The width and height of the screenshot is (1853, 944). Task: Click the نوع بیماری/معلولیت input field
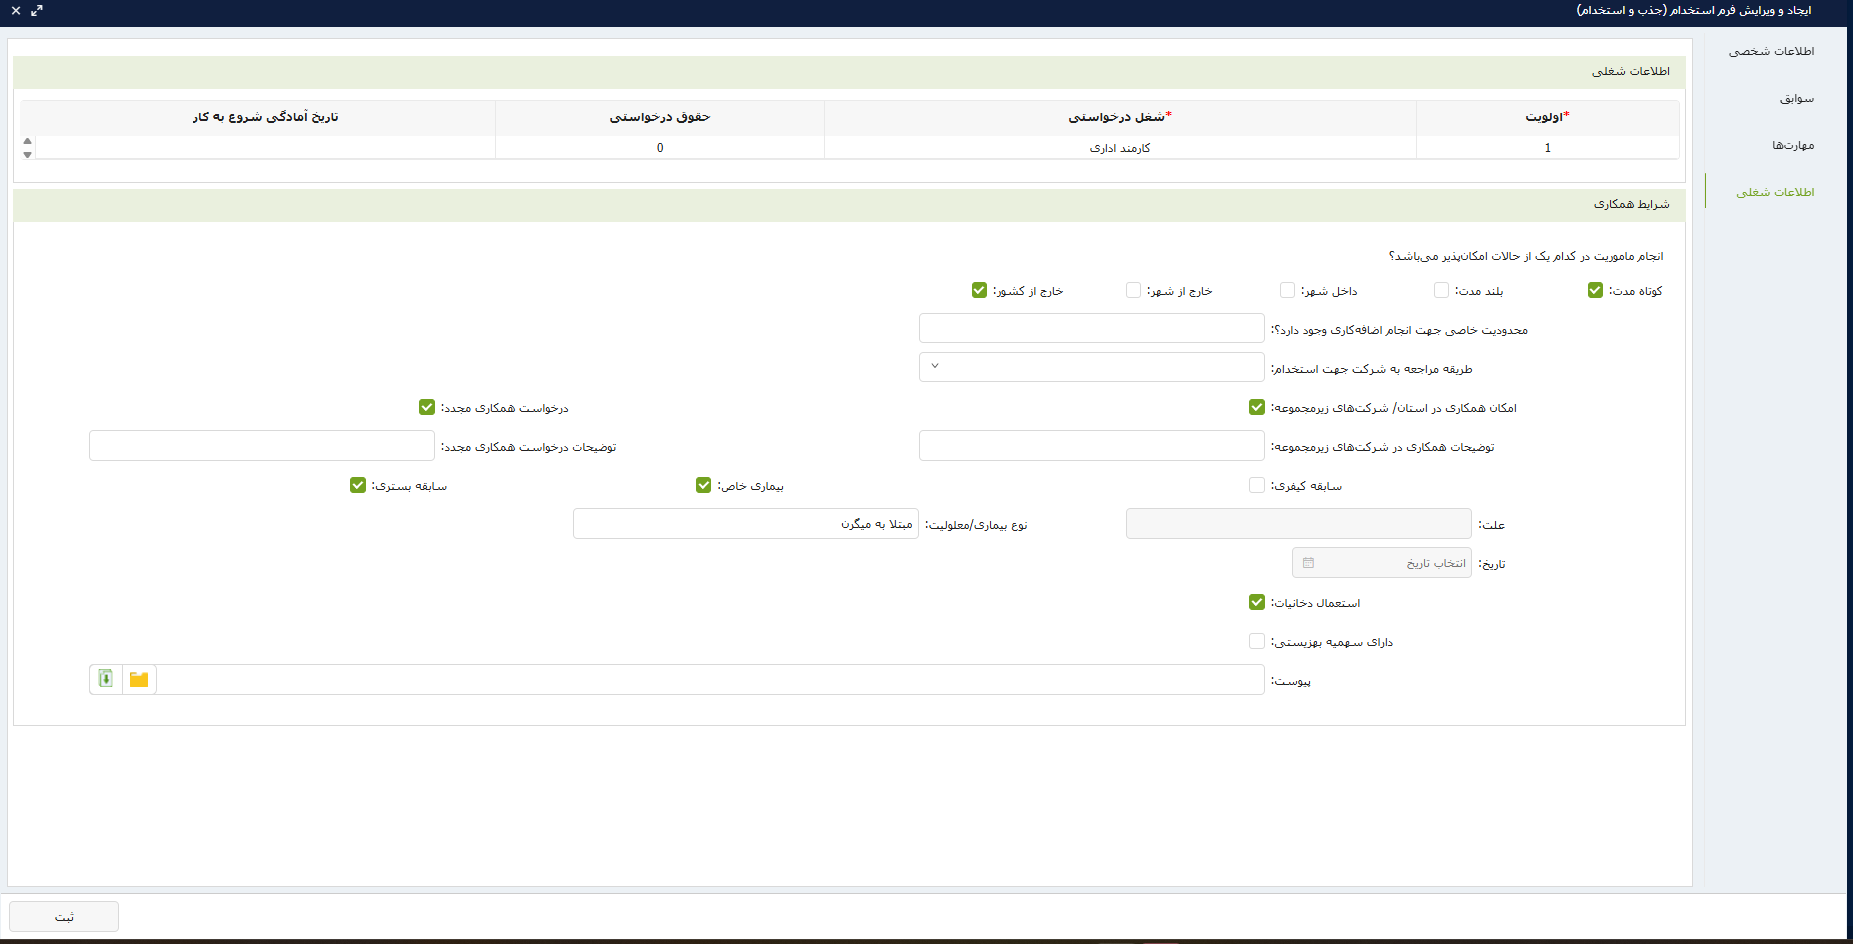[x=745, y=524]
